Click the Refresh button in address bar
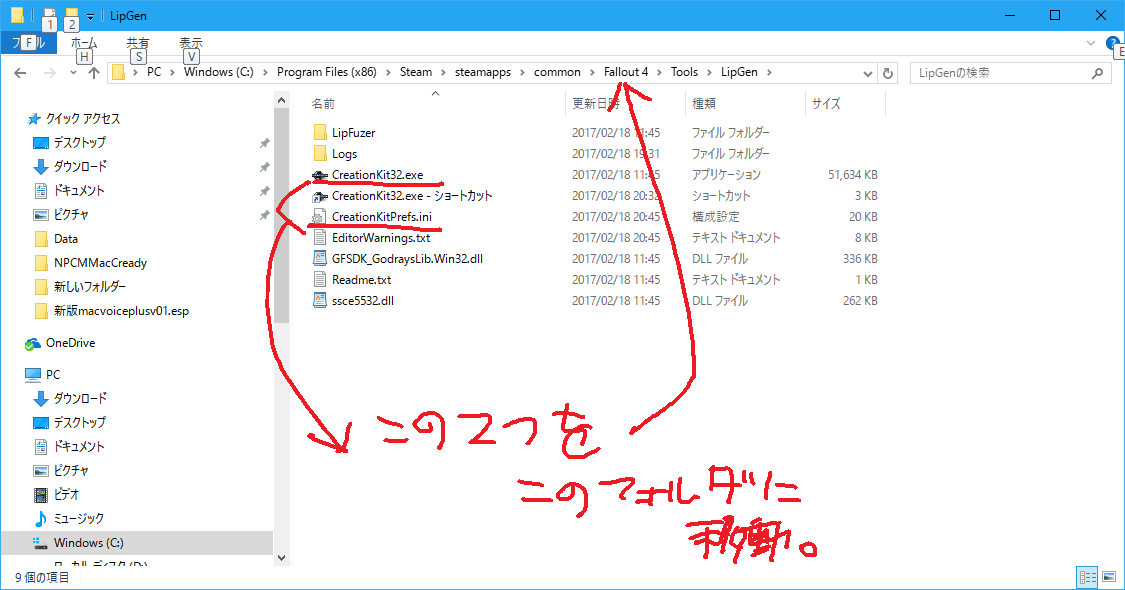The image size is (1125, 590). (888, 73)
